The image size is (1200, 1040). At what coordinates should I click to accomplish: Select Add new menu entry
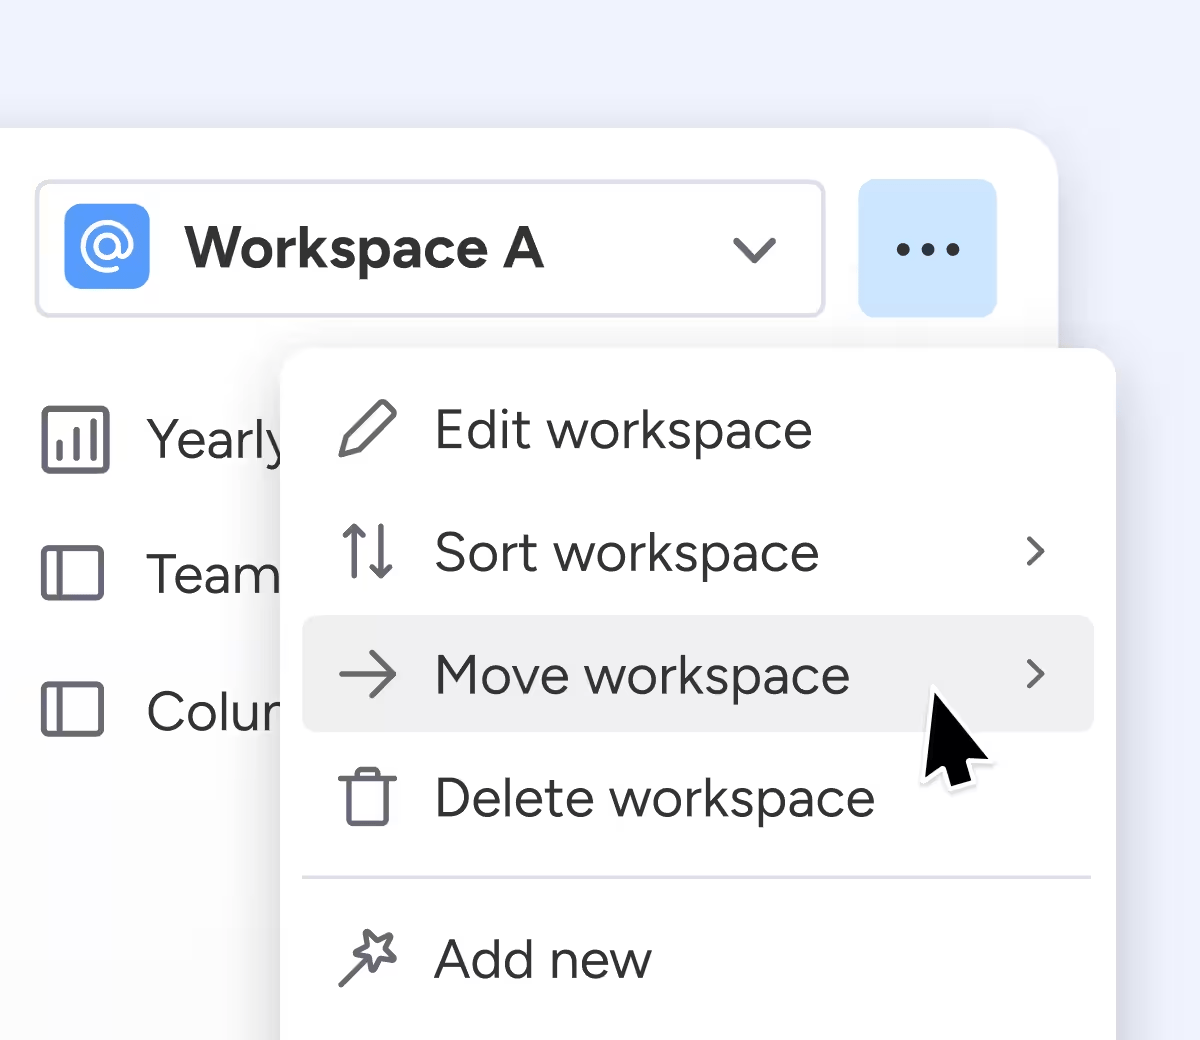point(698,958)
